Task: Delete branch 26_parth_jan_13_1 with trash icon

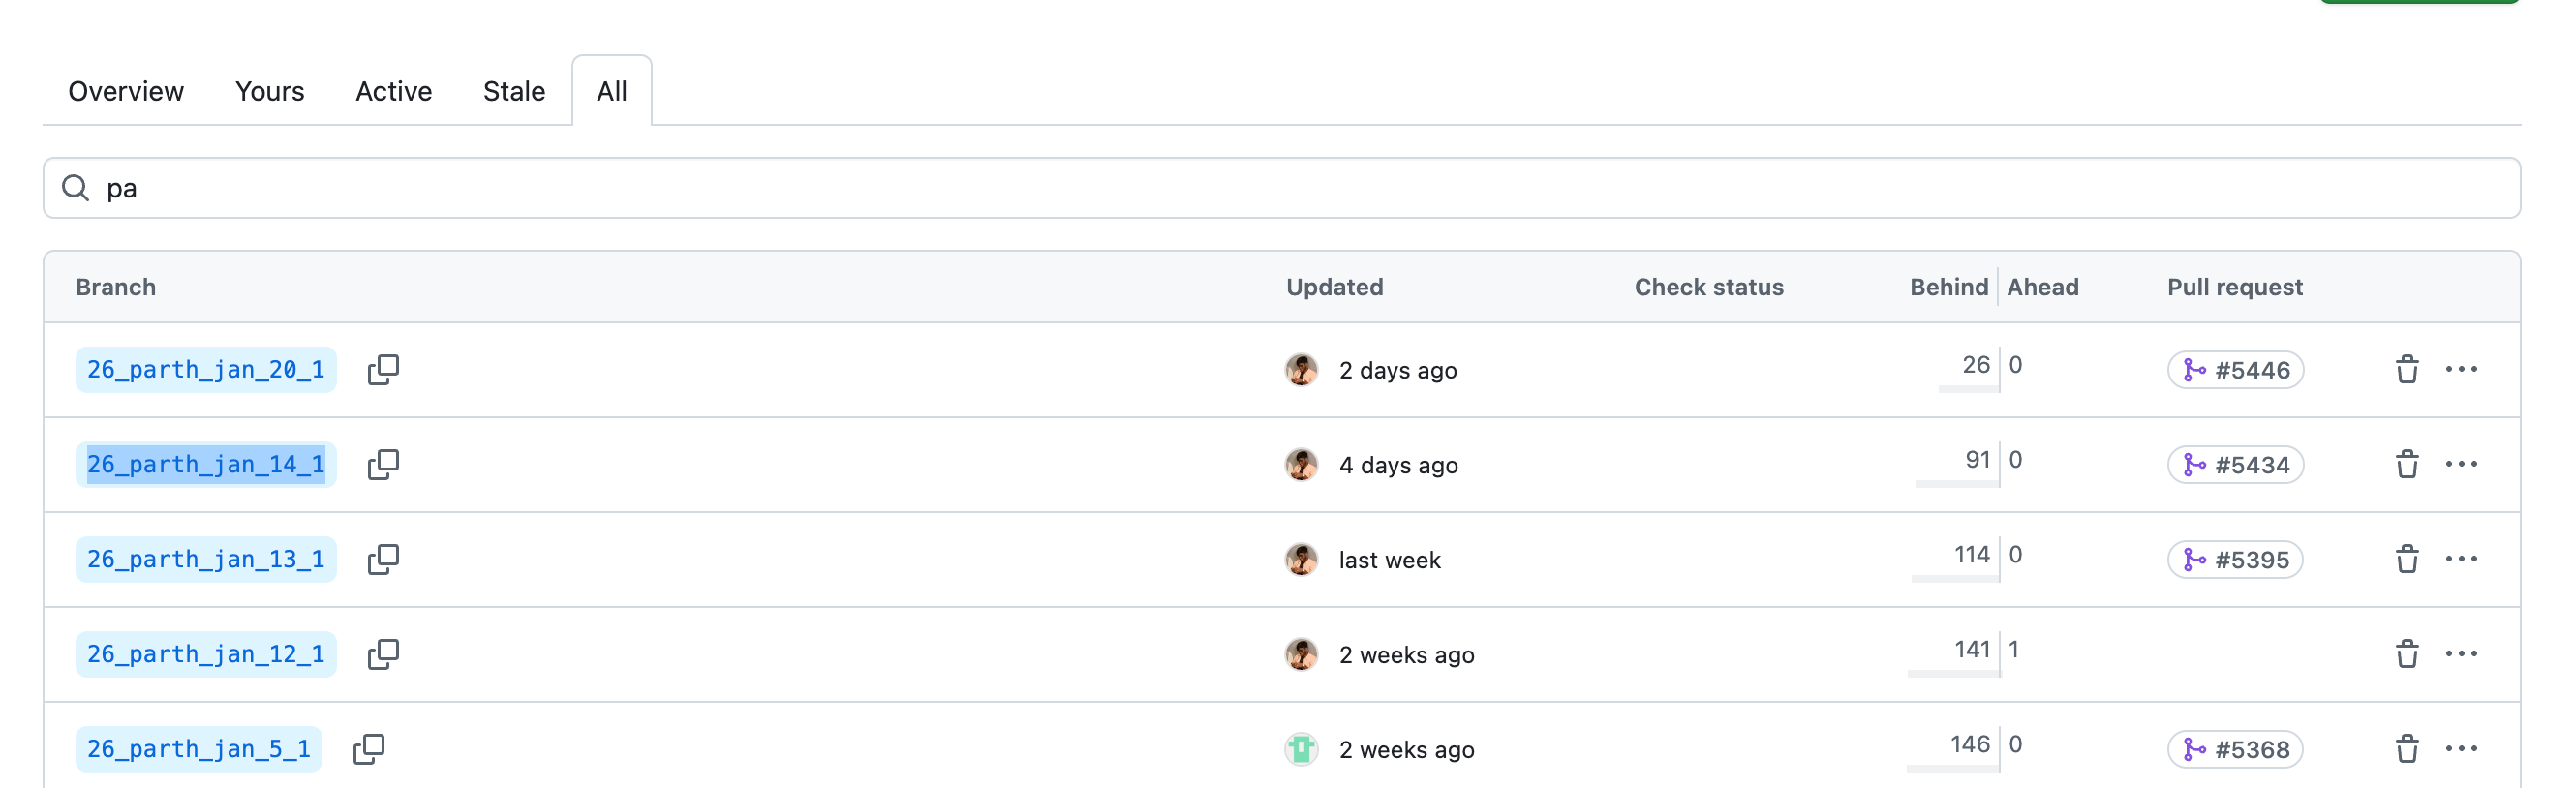Action: (x=2406, y=559)
